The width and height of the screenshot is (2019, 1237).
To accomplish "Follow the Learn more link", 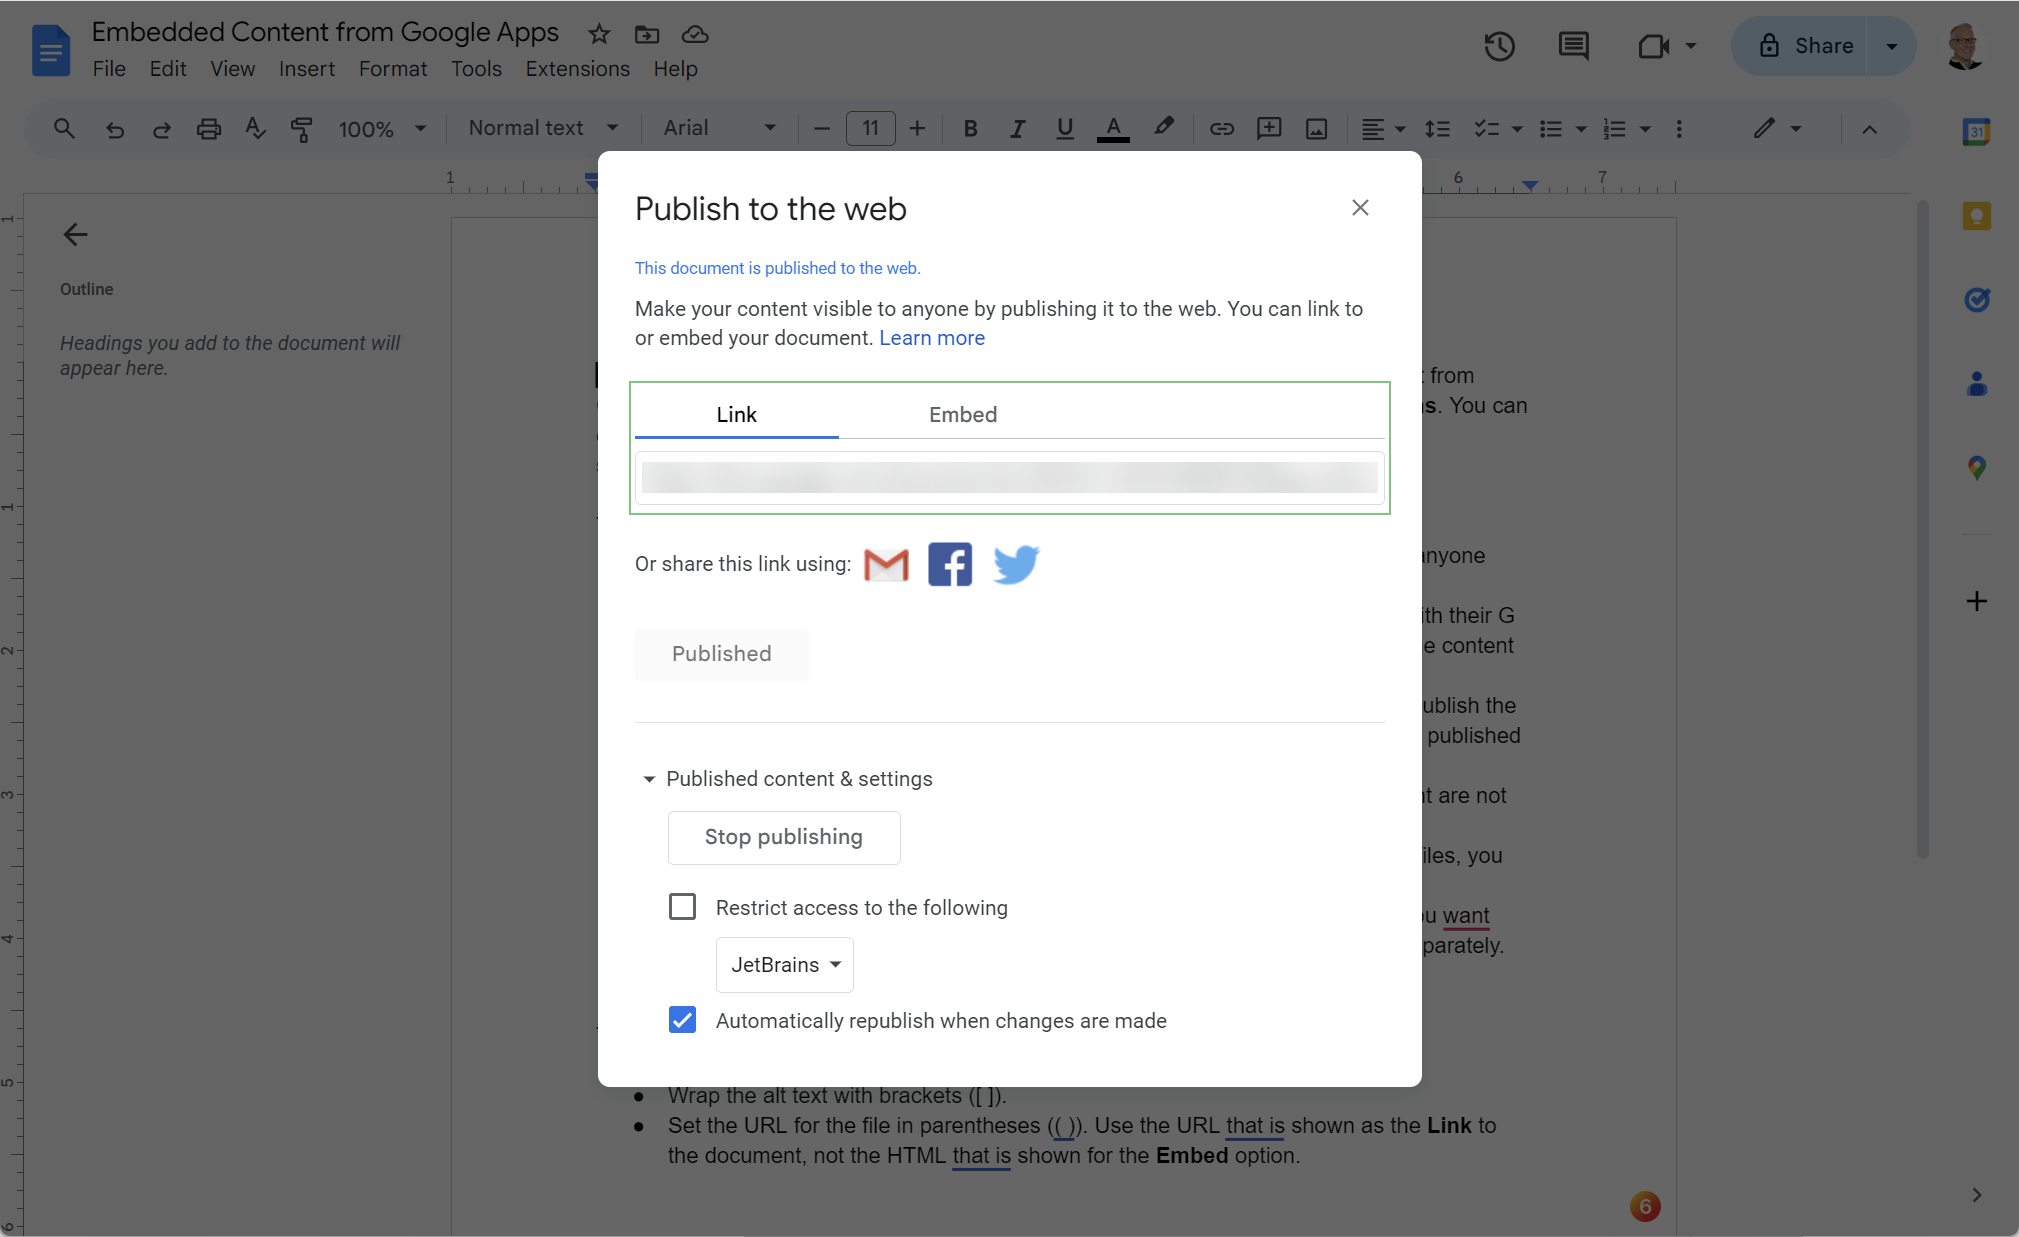I will click(931, 338).
